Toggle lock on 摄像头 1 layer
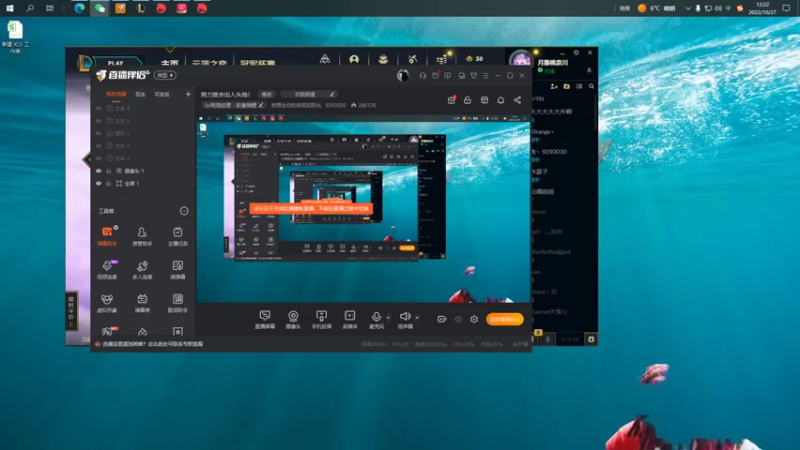 [109, 171]
